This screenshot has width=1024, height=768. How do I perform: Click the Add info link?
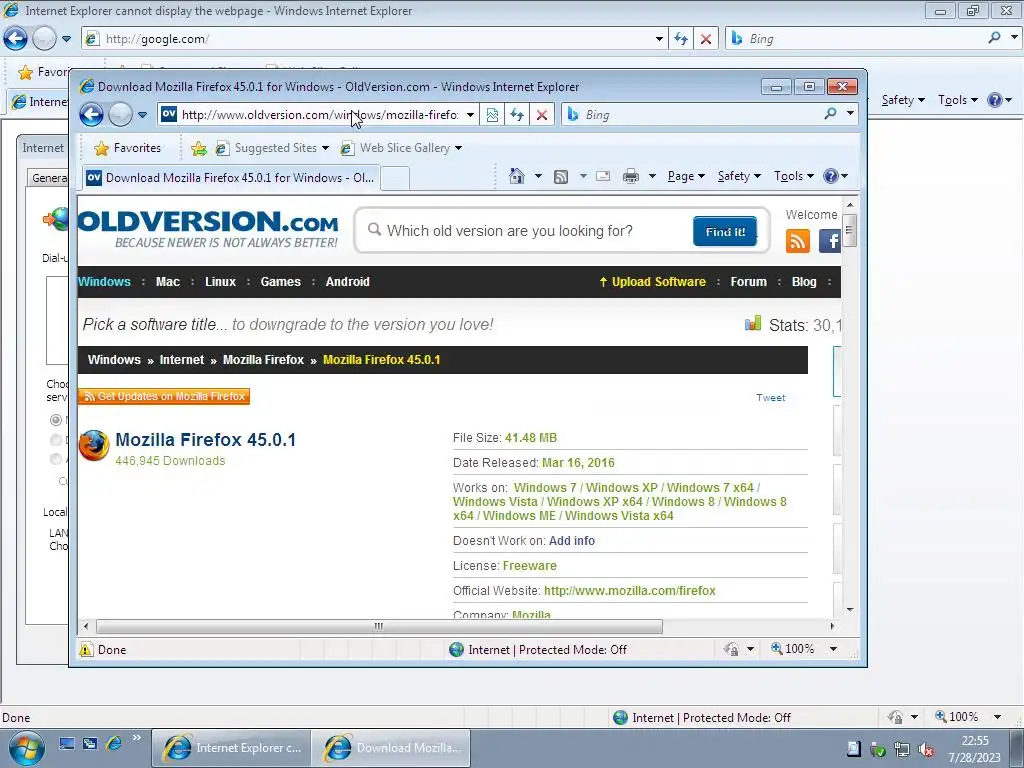pyautogui.click(x=572, y=541)
